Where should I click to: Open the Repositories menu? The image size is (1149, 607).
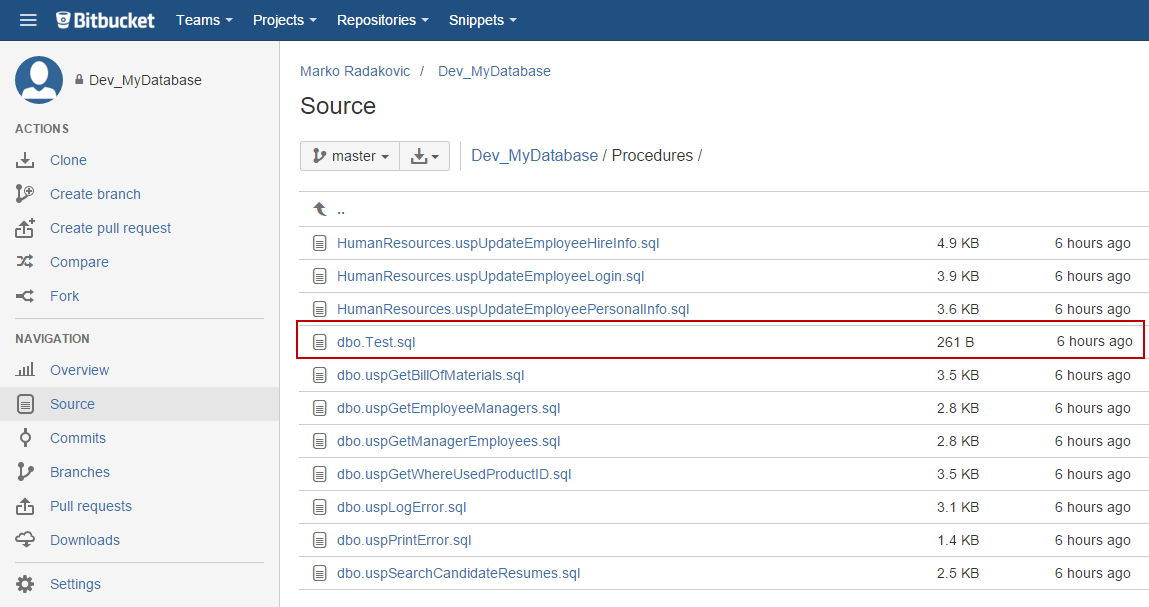pos(382,20)
